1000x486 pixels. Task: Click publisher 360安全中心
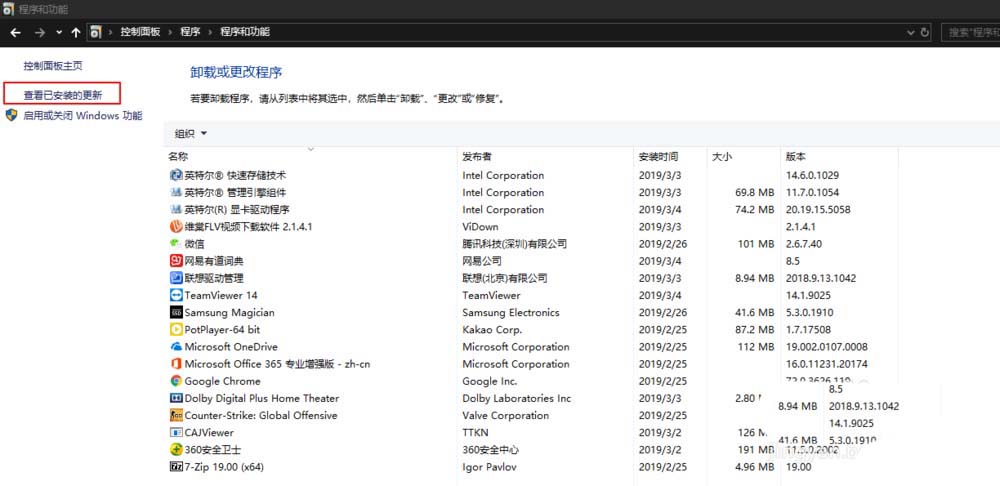[x=490, y=450]
